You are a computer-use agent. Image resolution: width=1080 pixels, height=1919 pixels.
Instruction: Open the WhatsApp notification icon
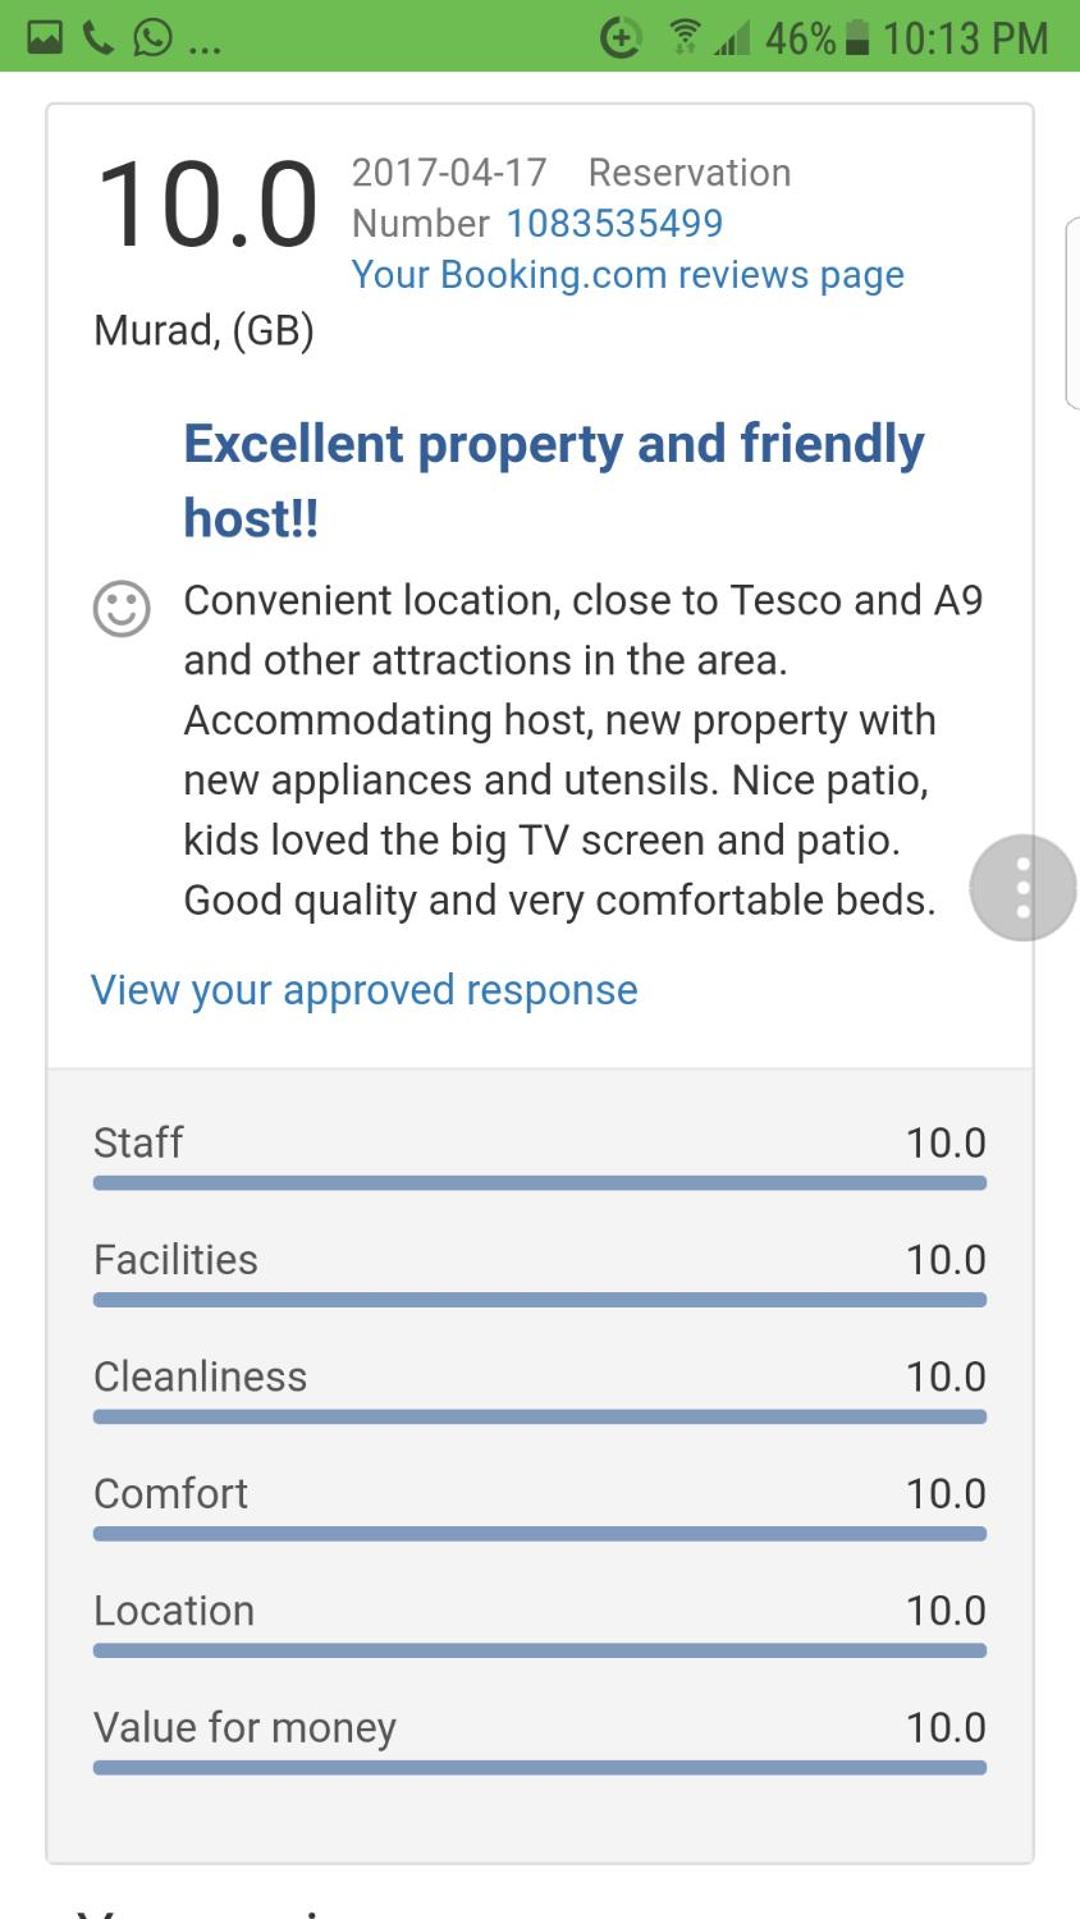[x=152, y=38]
